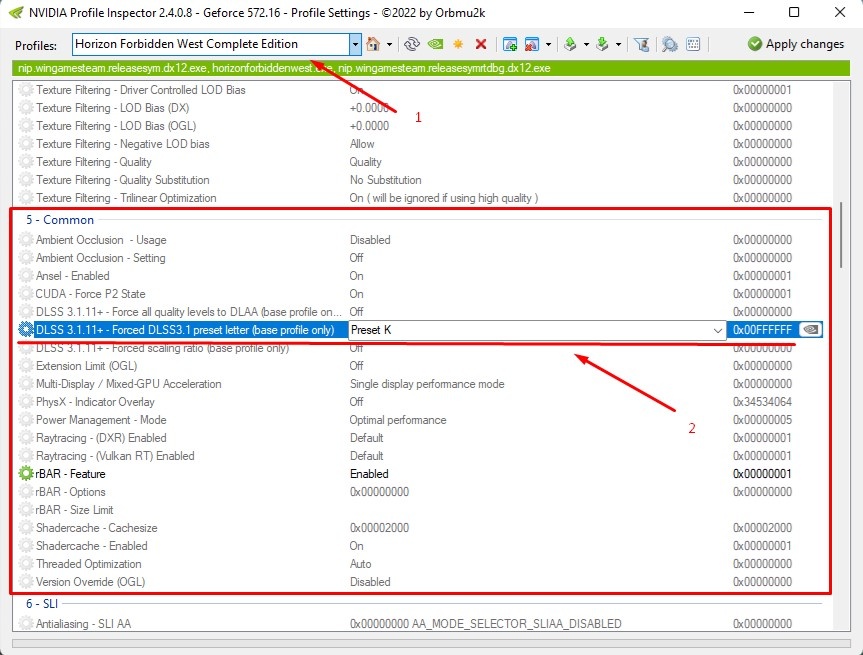Click the 0x34534064 hex value
This screenshot has width=863, height=655.
(762, 402)
